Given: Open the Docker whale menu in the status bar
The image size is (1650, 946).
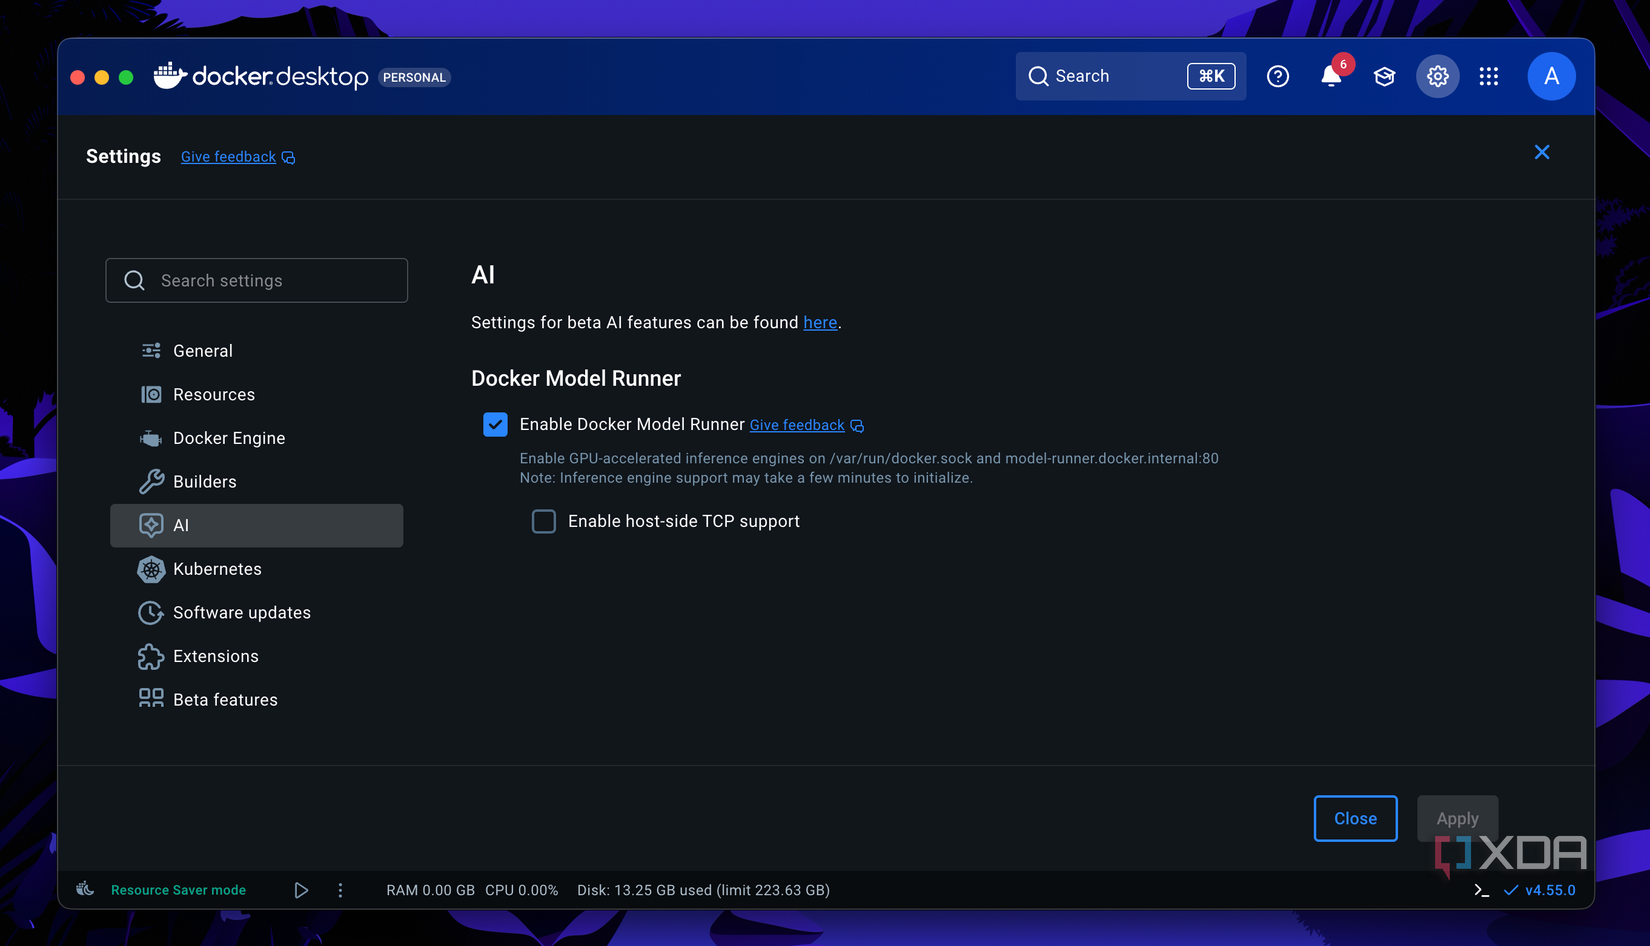Looking at the screenshot, I should point(85,889).
